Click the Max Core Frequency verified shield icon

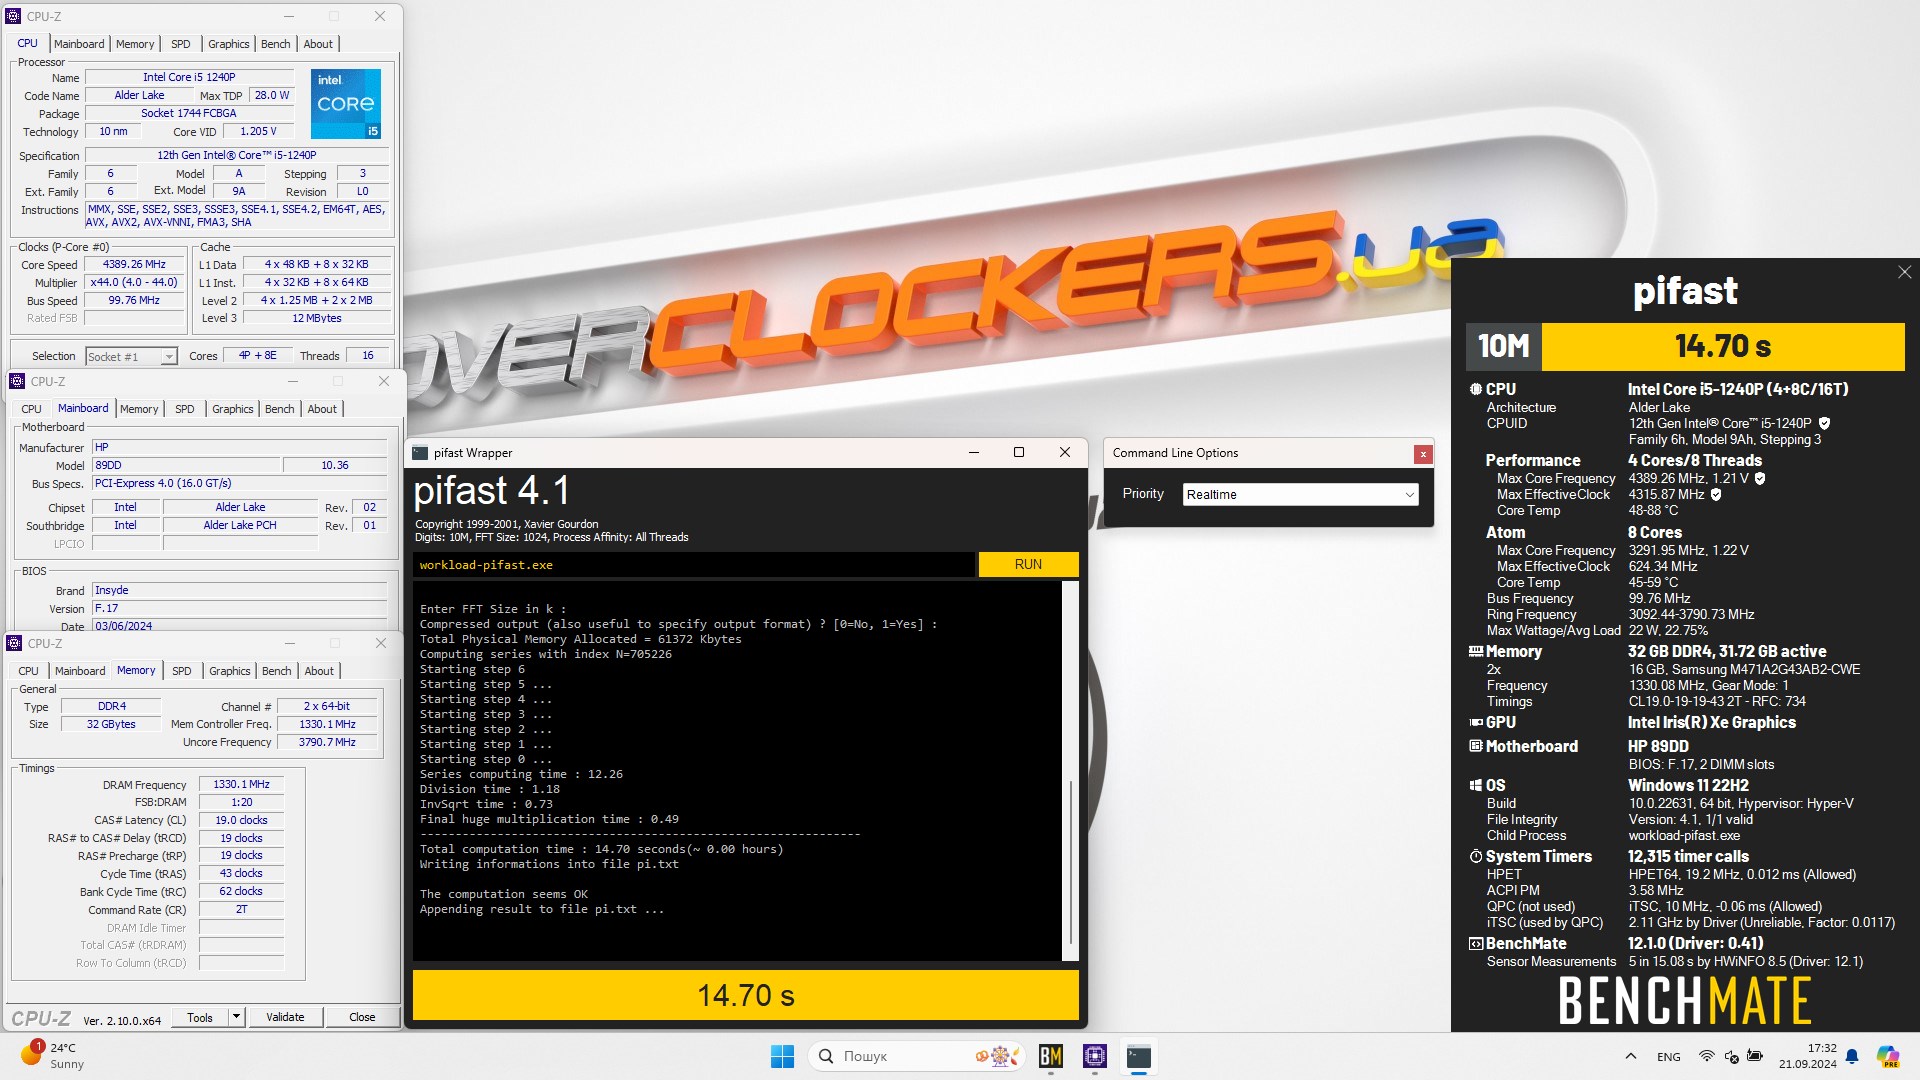point(1760,478)
